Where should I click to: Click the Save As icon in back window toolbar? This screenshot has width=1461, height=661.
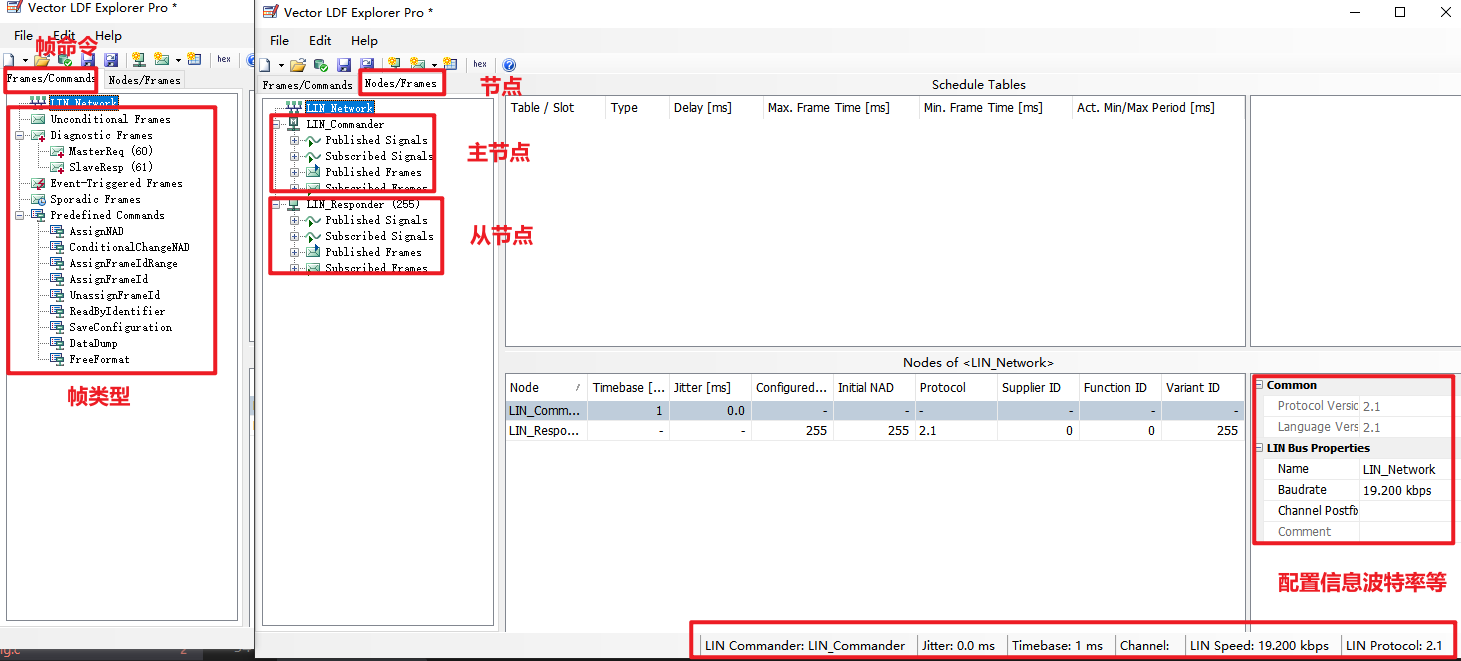pyautogui.click(x=111, y=60)
